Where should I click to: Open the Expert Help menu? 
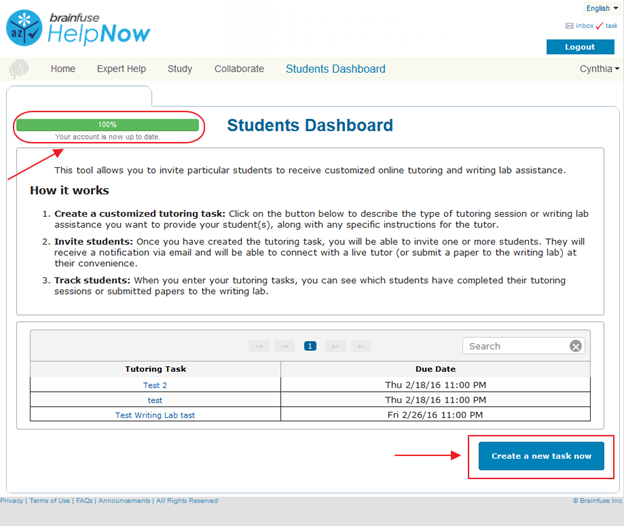click(121, 69)
